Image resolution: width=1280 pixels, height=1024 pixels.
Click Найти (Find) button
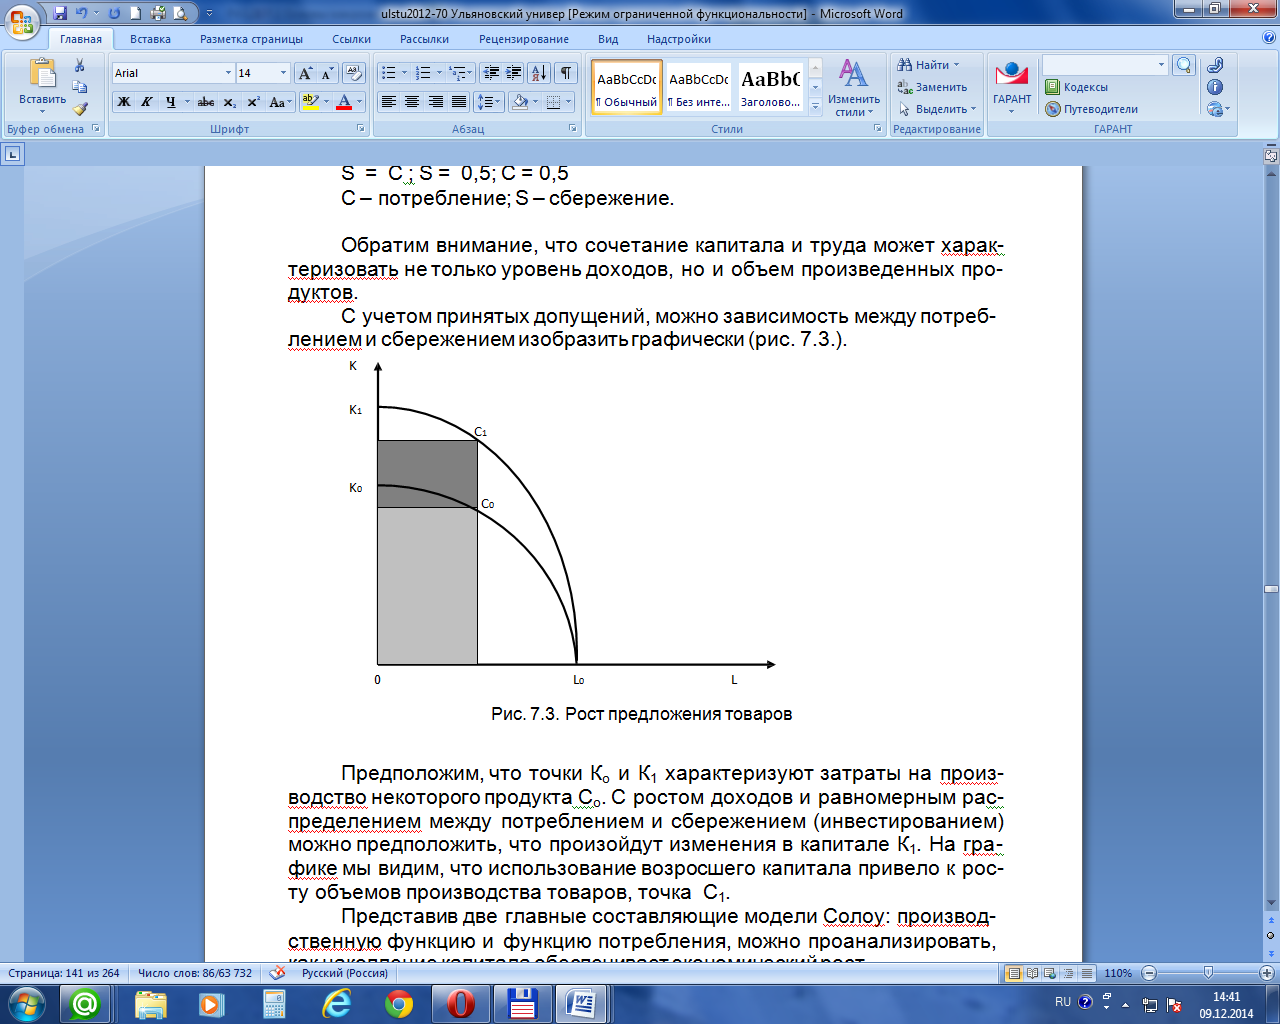tap(928, 65)
